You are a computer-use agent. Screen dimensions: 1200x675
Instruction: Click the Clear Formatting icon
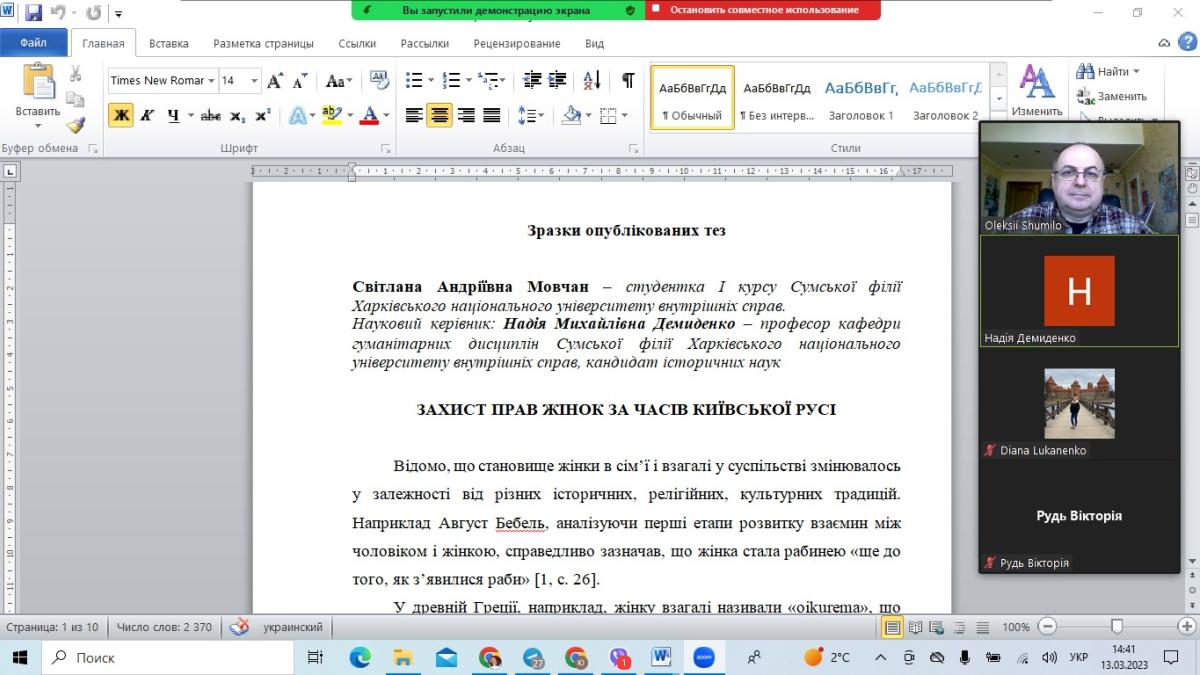coord(379,80)
